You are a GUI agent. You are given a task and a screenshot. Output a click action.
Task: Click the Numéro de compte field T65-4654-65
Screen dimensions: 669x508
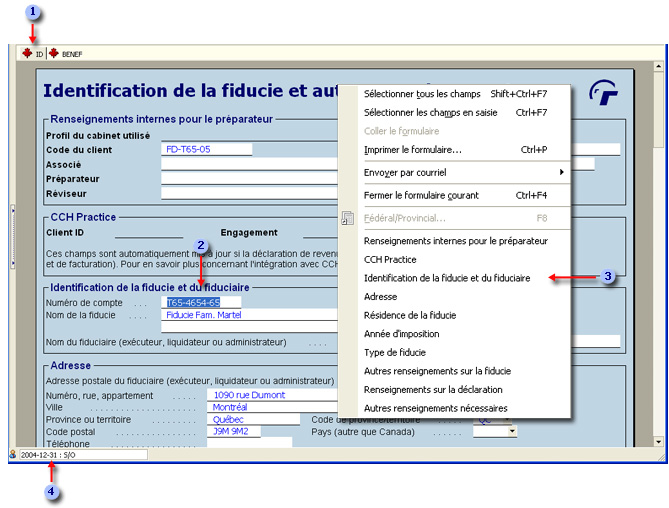pyautogui.click(x=201, y=302)
